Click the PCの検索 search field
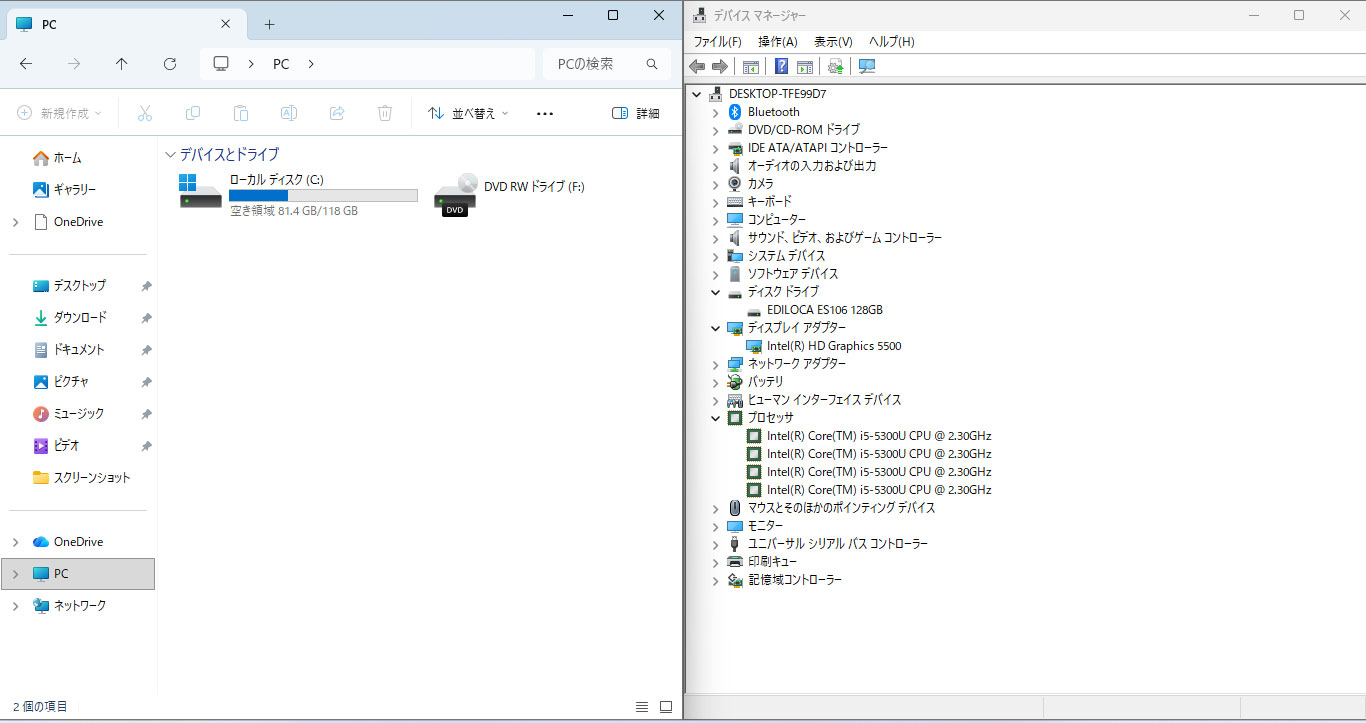This screenshot has height=723, width=1366. [x=597, y=64]
